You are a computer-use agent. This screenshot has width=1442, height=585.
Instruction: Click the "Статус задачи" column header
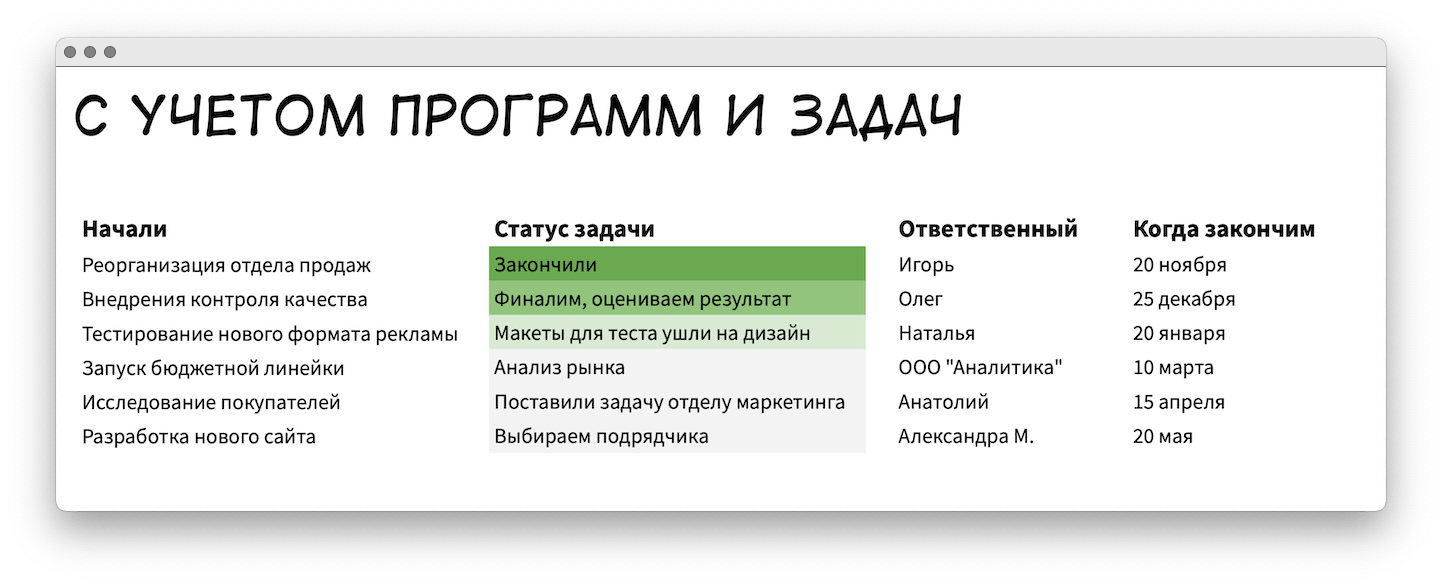(x=574, y=229)
